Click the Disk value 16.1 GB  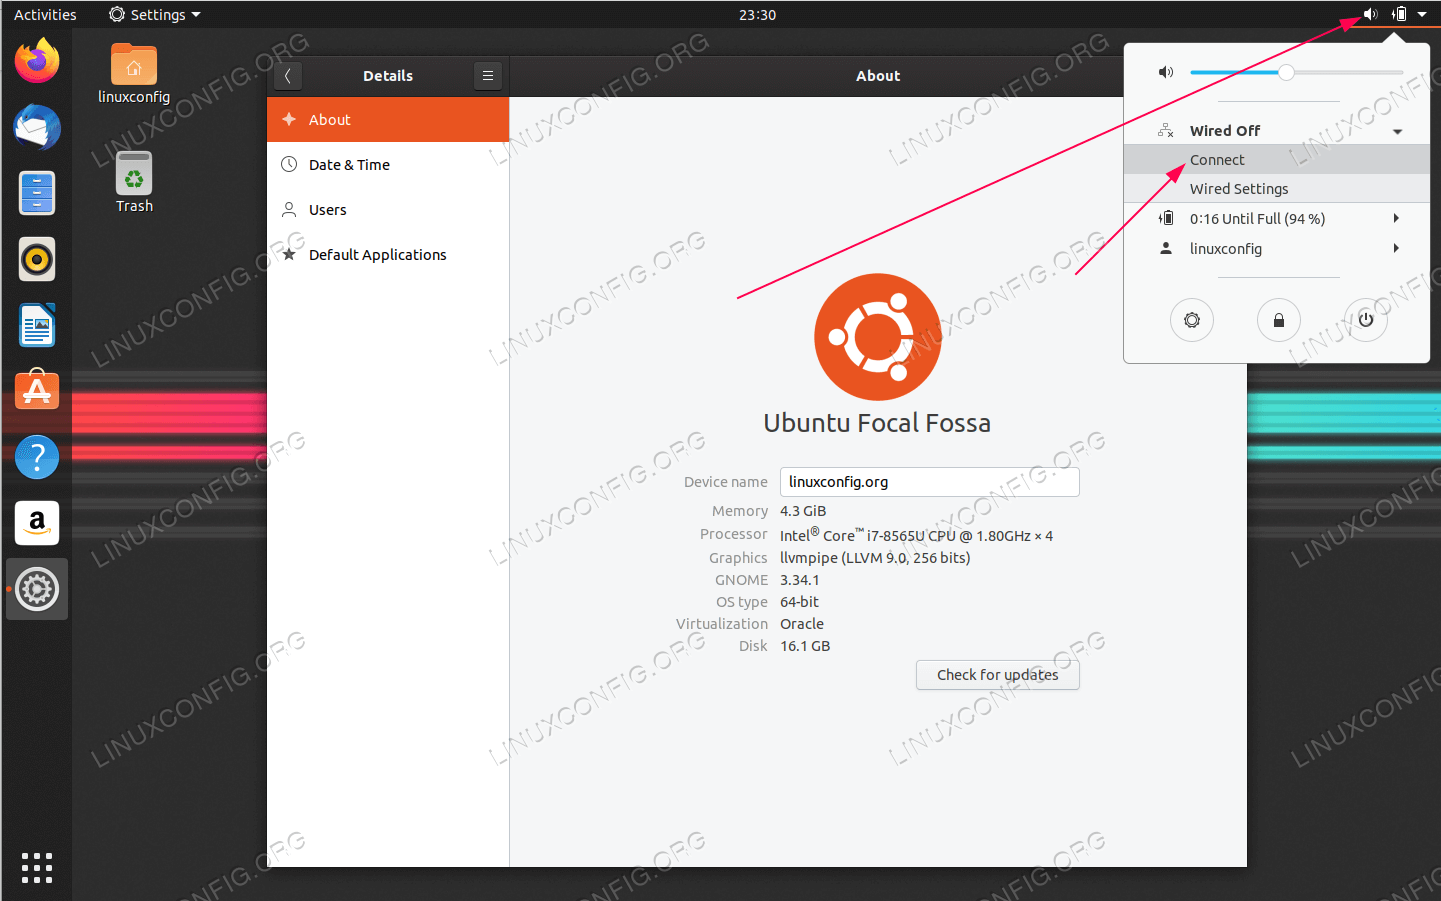[x=805, y=646]
